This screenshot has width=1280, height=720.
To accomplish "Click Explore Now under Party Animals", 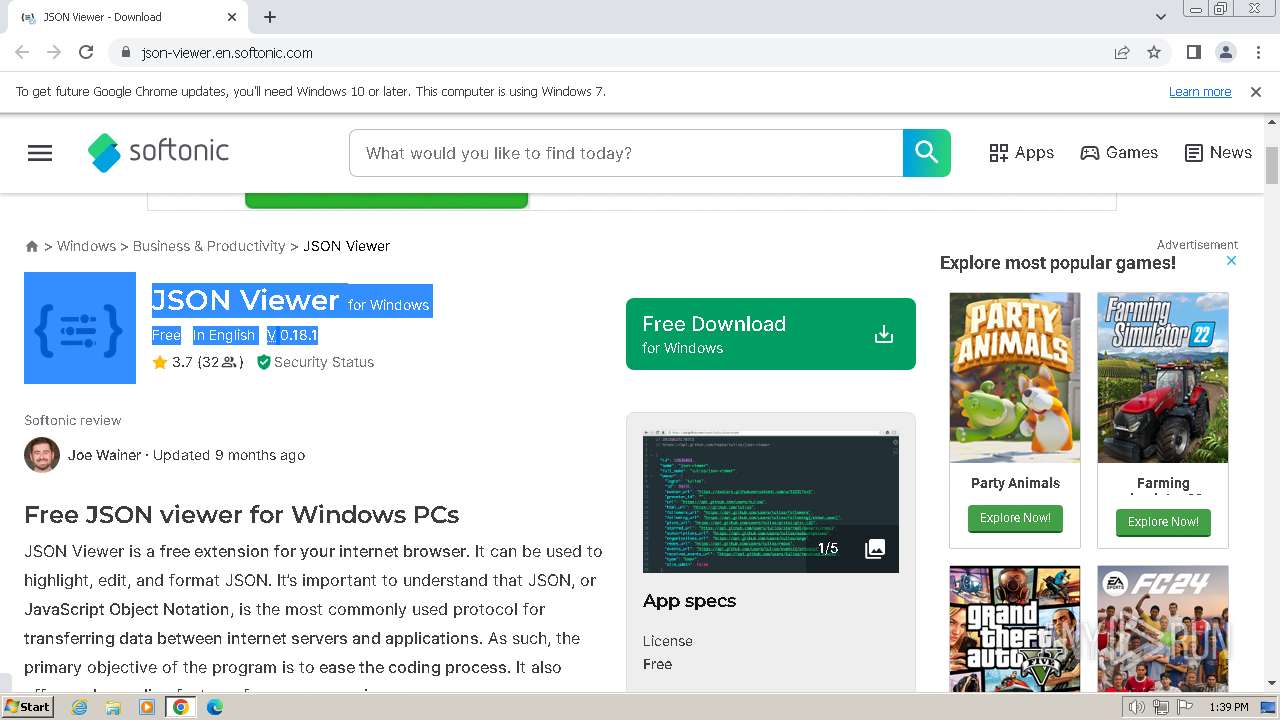I will point(1015,518).
